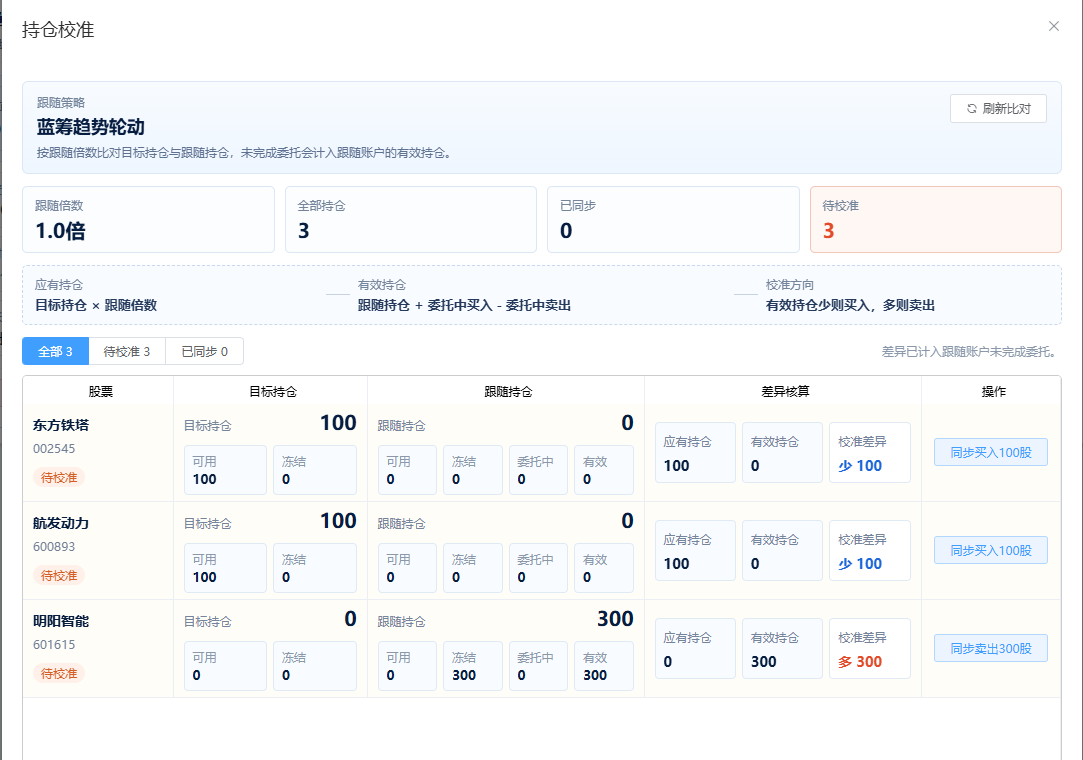Click stock code 002545
This screenshot has height=760, width=1083.
pyautogui.click(x=54, y=448)
